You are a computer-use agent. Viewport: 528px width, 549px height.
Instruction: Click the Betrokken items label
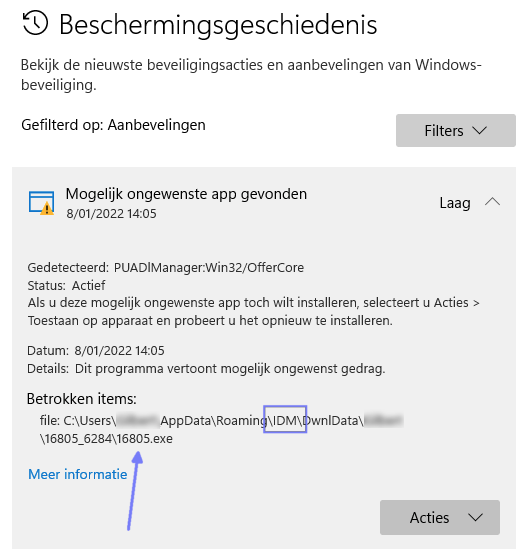coord(82,399)
